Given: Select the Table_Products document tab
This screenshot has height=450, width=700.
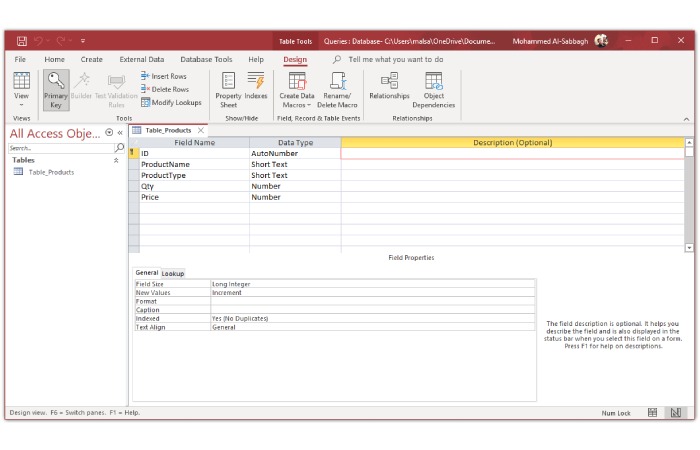Looking at the screenshot, I should tap(168, 130).
